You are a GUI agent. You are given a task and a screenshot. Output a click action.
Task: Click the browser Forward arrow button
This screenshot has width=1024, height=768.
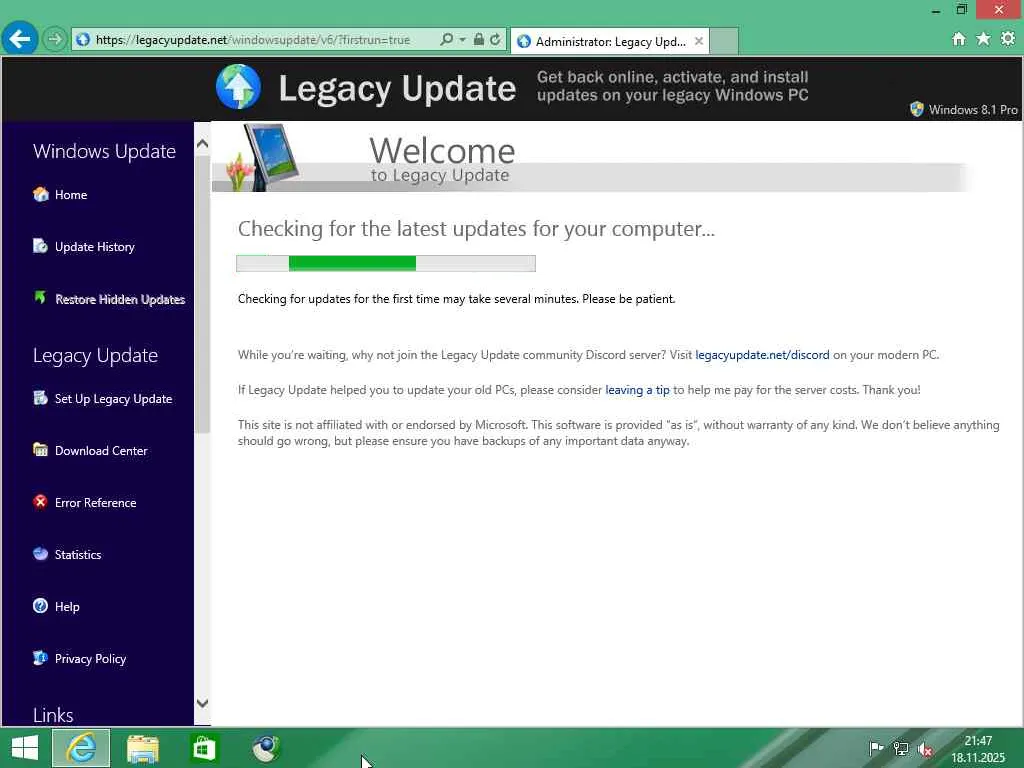pos(55,40)
